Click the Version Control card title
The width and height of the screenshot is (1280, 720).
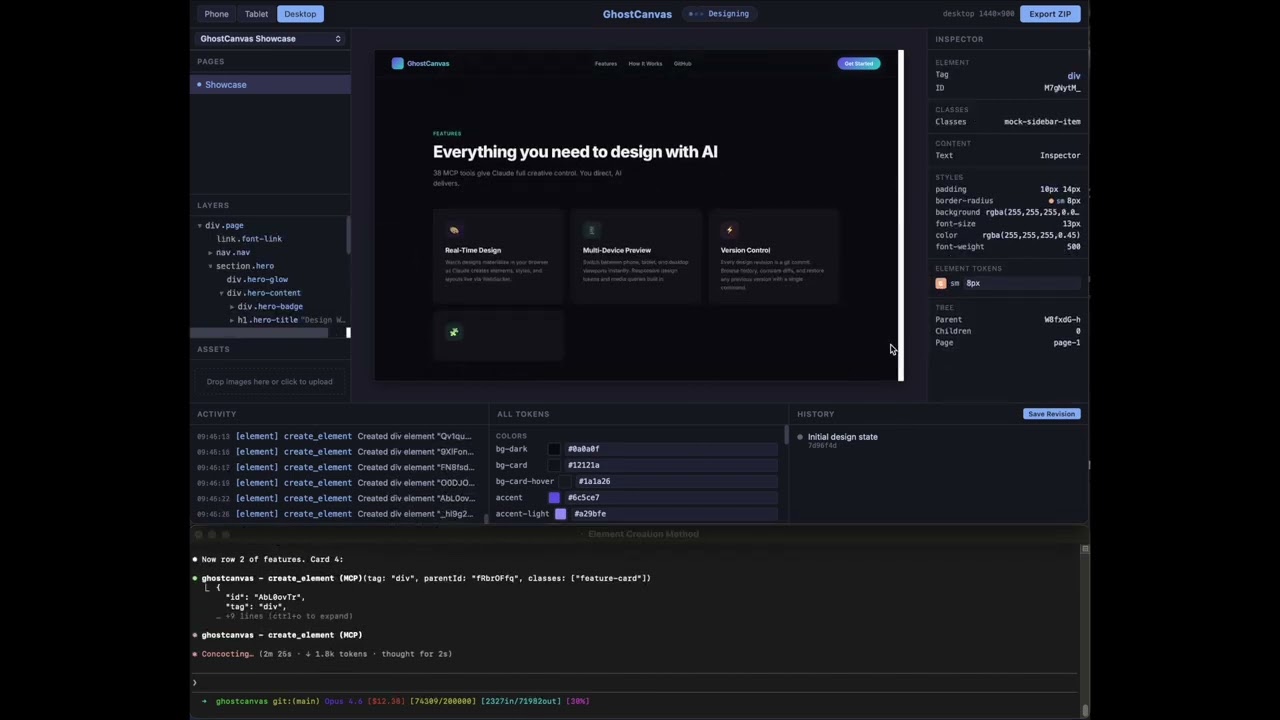click(745, 250)
